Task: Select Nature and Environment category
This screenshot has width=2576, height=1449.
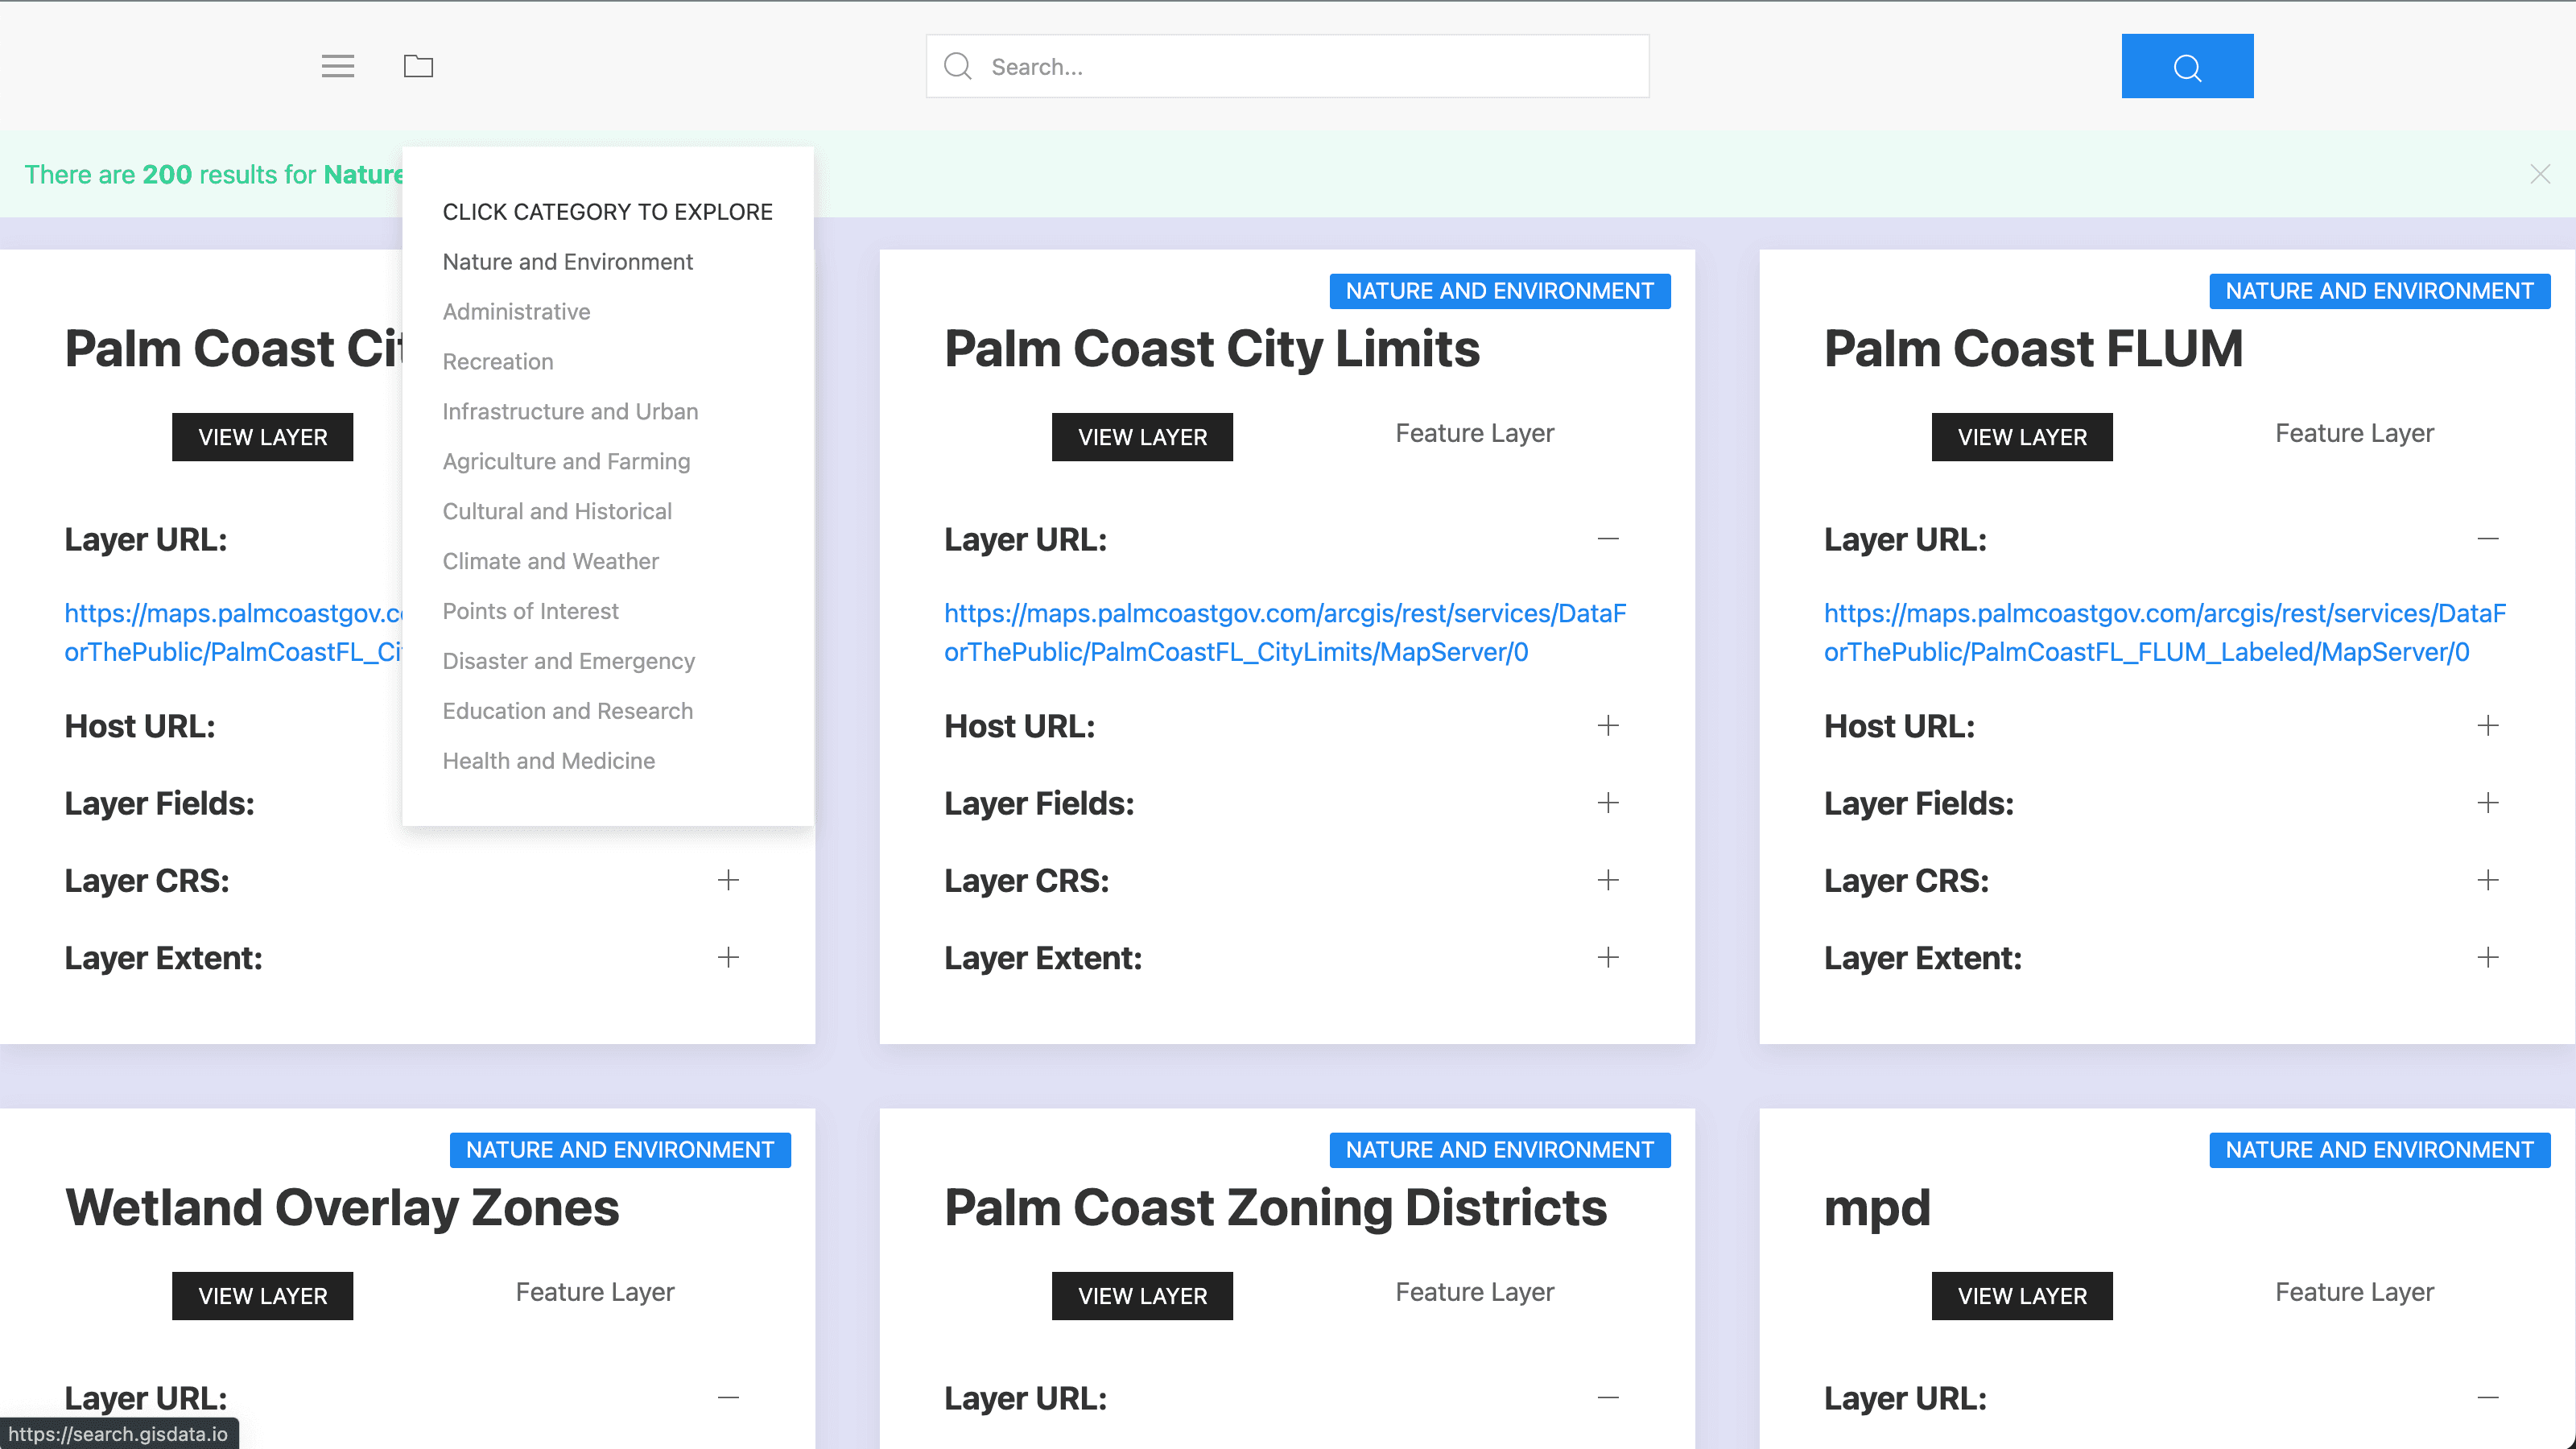Action: click(x=568, y=262)
